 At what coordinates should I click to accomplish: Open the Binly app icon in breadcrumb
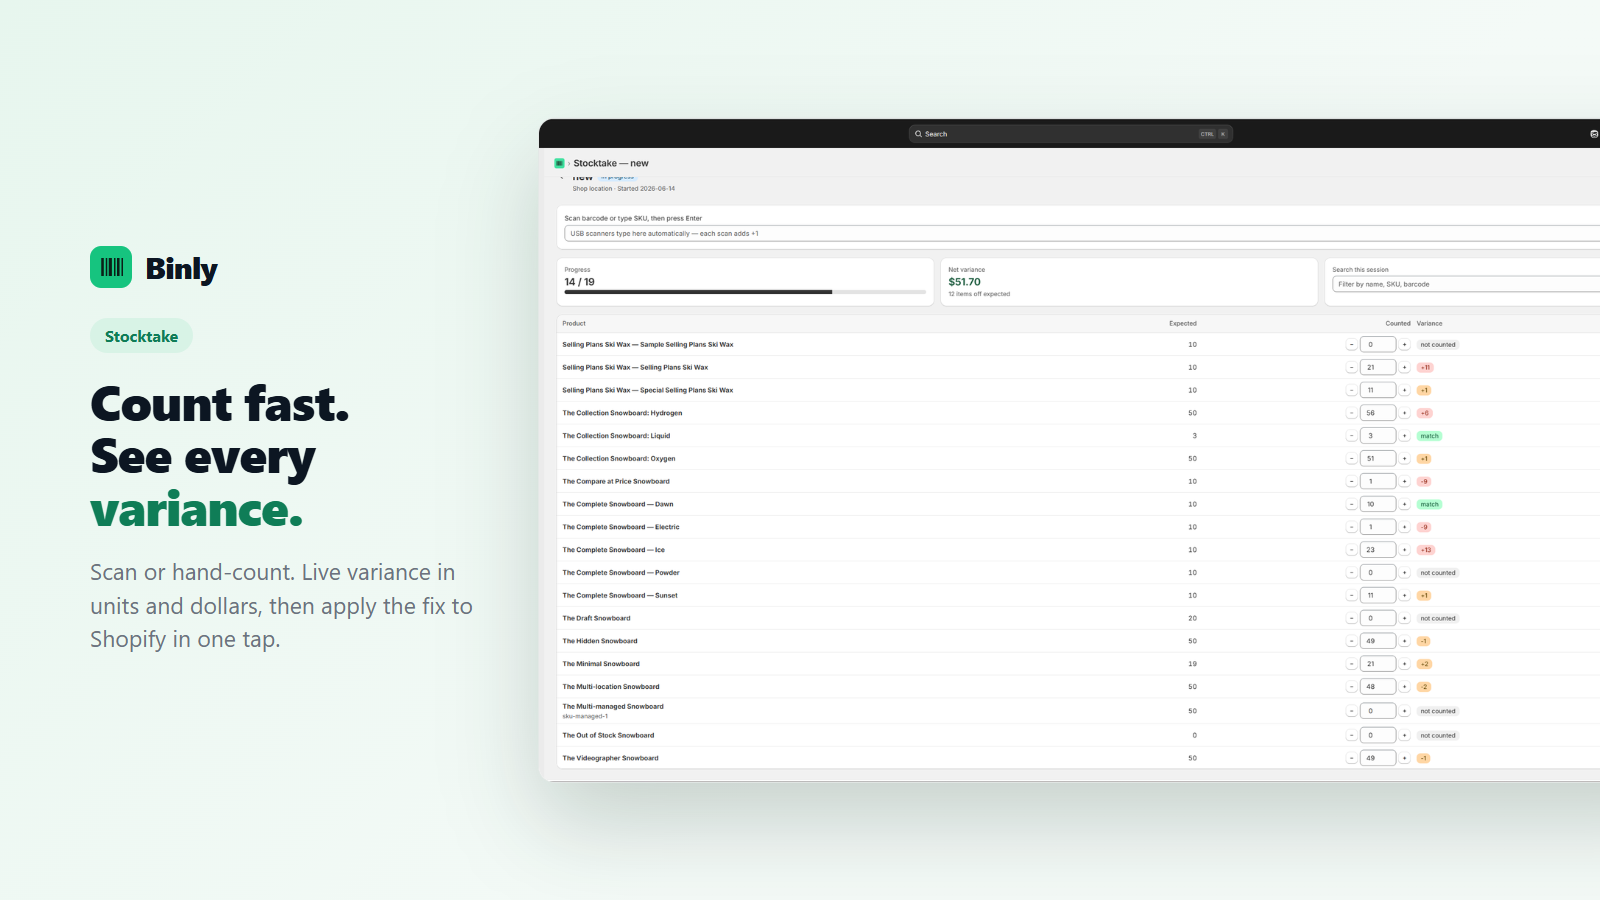[559, 163]
